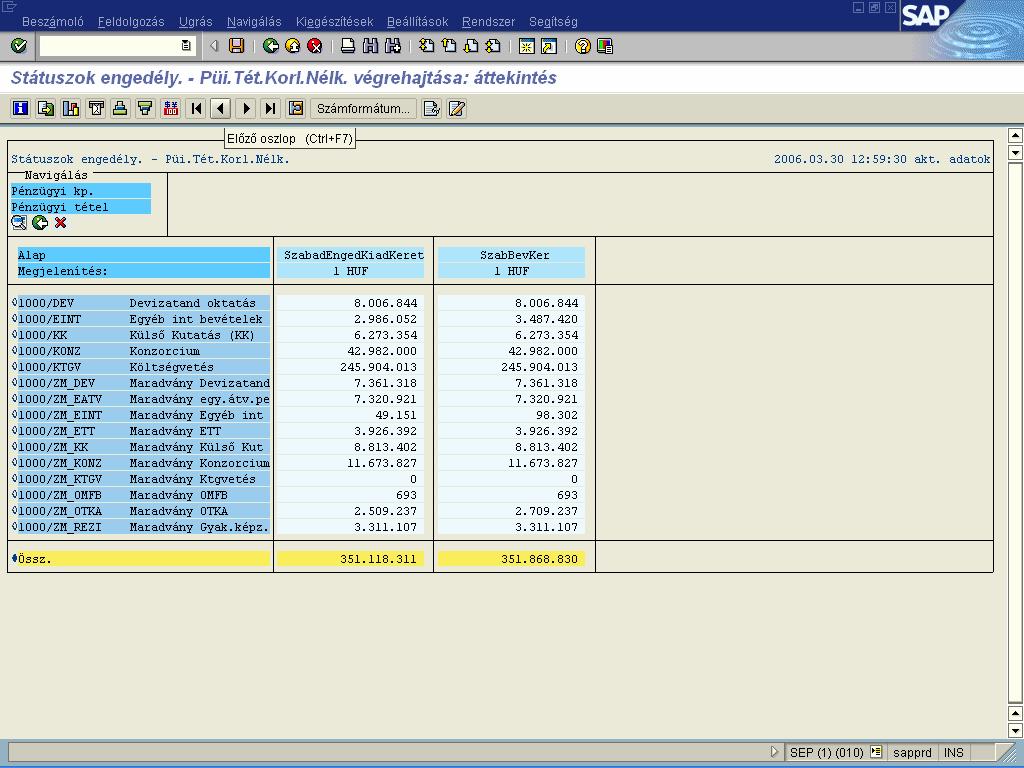
Task: Open the Segítség menu
Action: point(553,22)
